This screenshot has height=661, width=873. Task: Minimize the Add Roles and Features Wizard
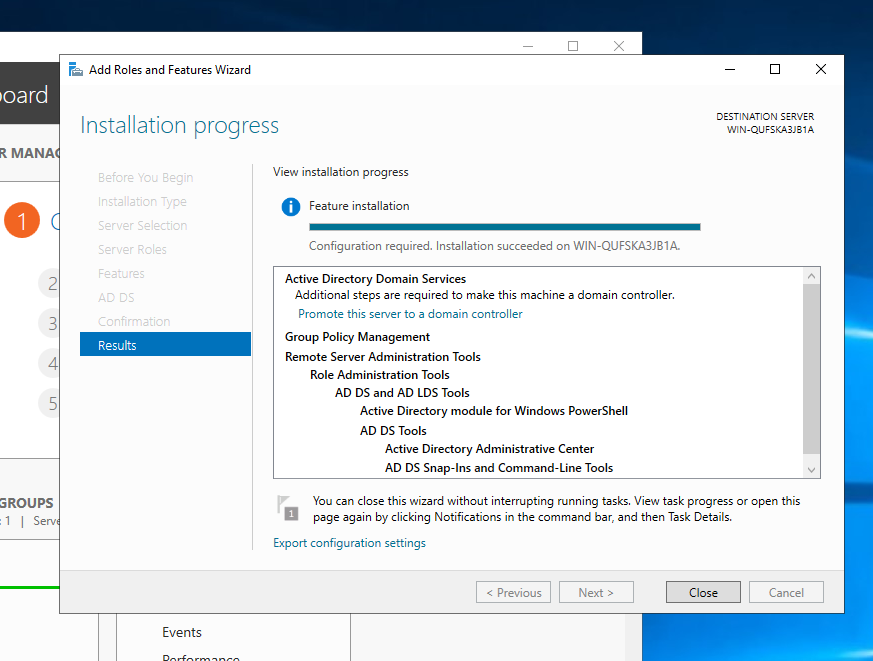click(730, 69)
